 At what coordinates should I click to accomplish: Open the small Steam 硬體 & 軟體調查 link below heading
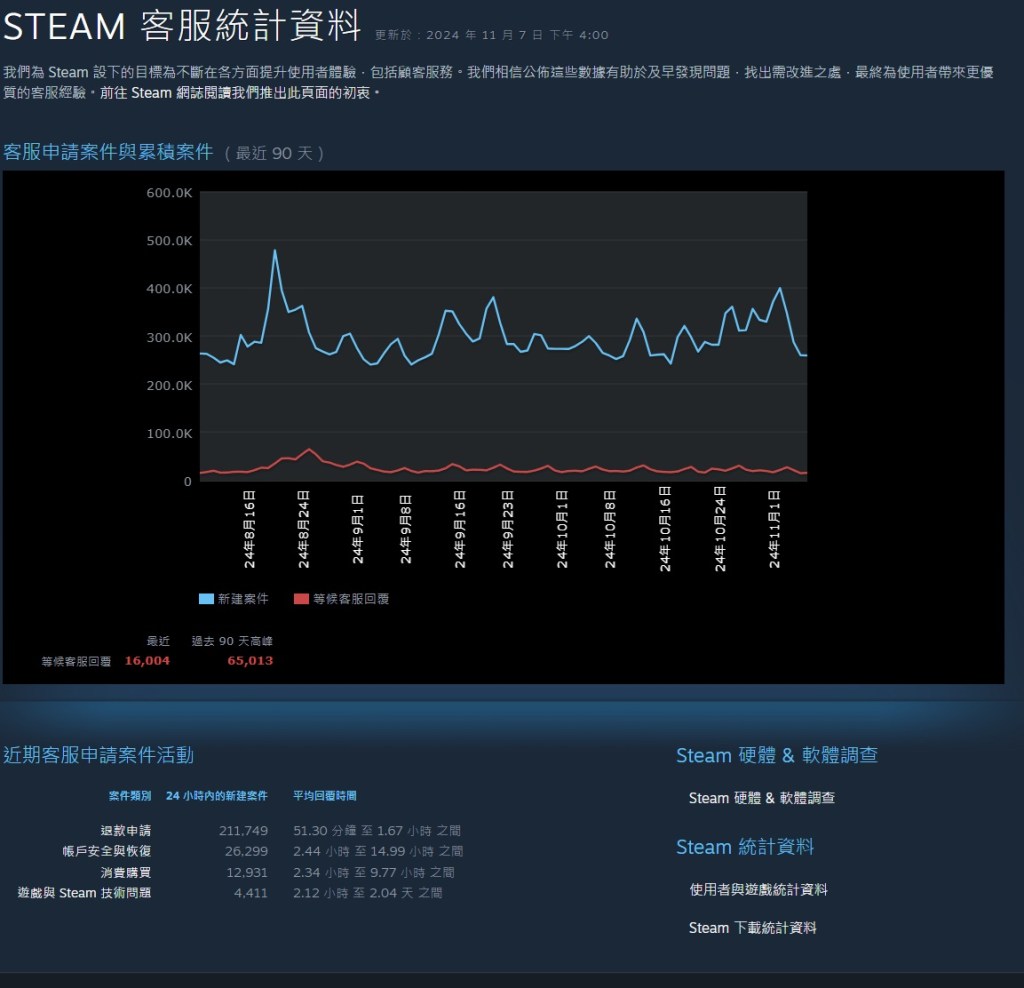761,798
